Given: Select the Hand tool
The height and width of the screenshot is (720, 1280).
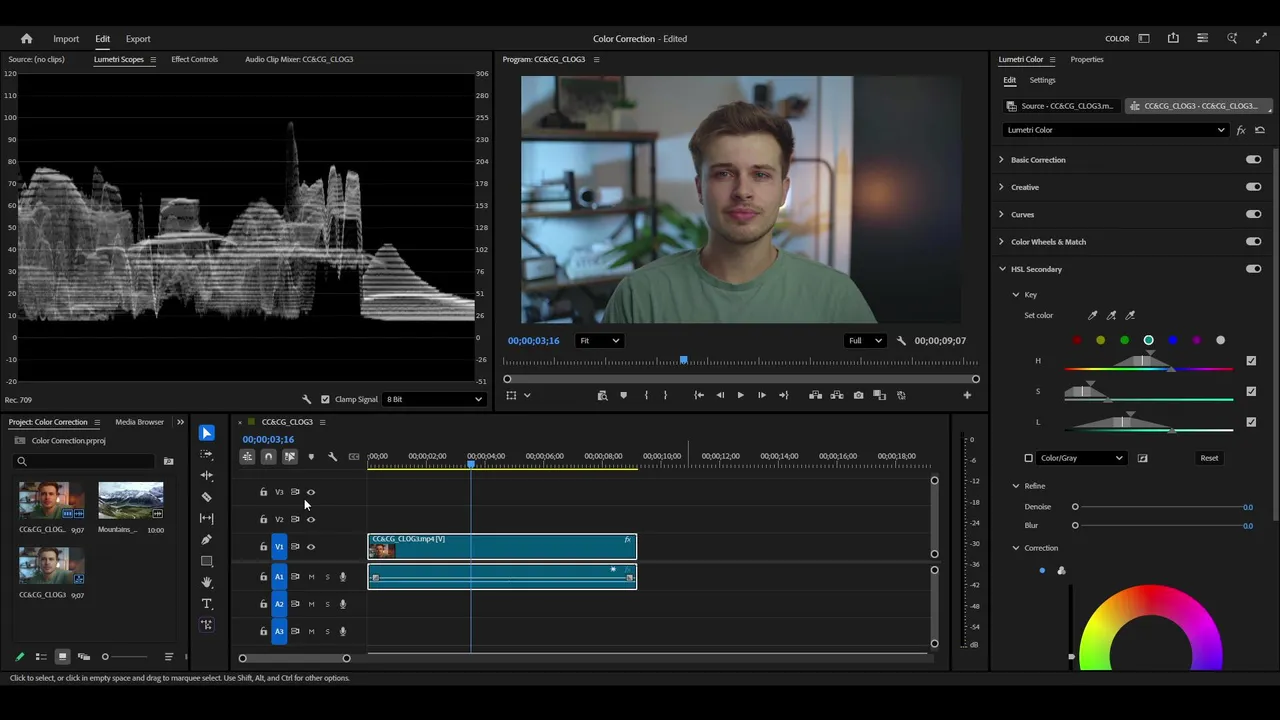Looking at the screenshot, I should pos(207,582).
